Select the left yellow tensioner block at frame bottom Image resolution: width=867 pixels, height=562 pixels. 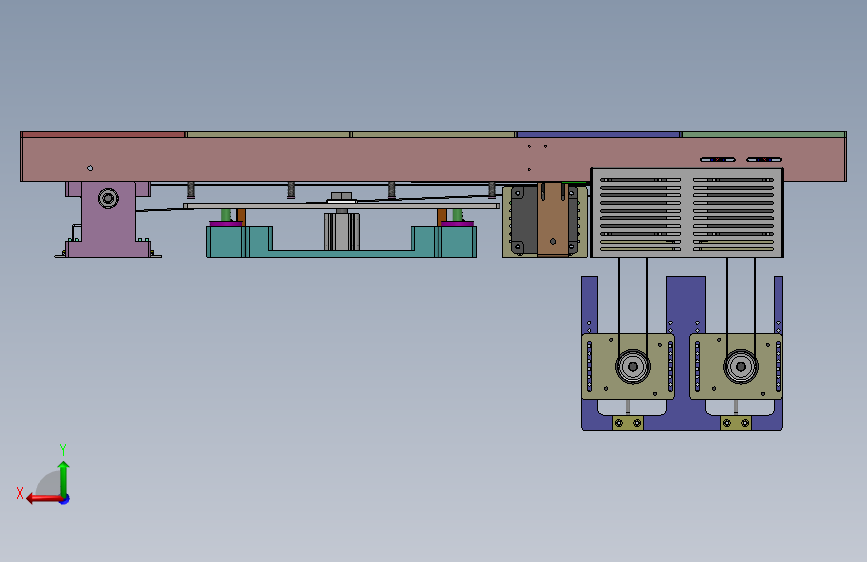pos(628,423)
